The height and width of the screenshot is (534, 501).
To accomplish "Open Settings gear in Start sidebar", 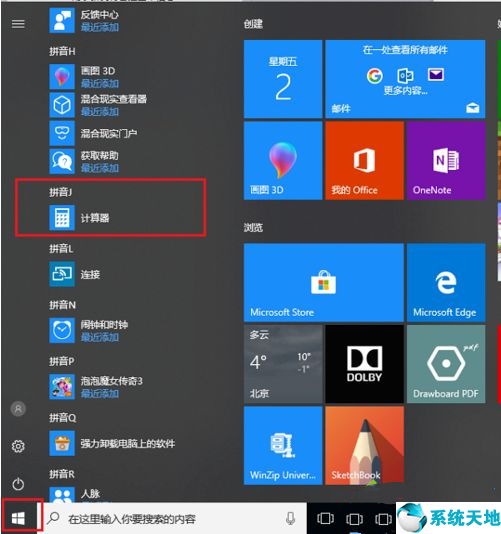I will [18, 446].
